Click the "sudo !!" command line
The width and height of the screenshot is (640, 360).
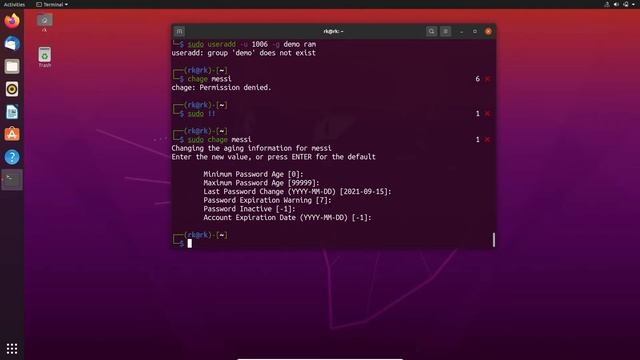[x=201, y=113]
